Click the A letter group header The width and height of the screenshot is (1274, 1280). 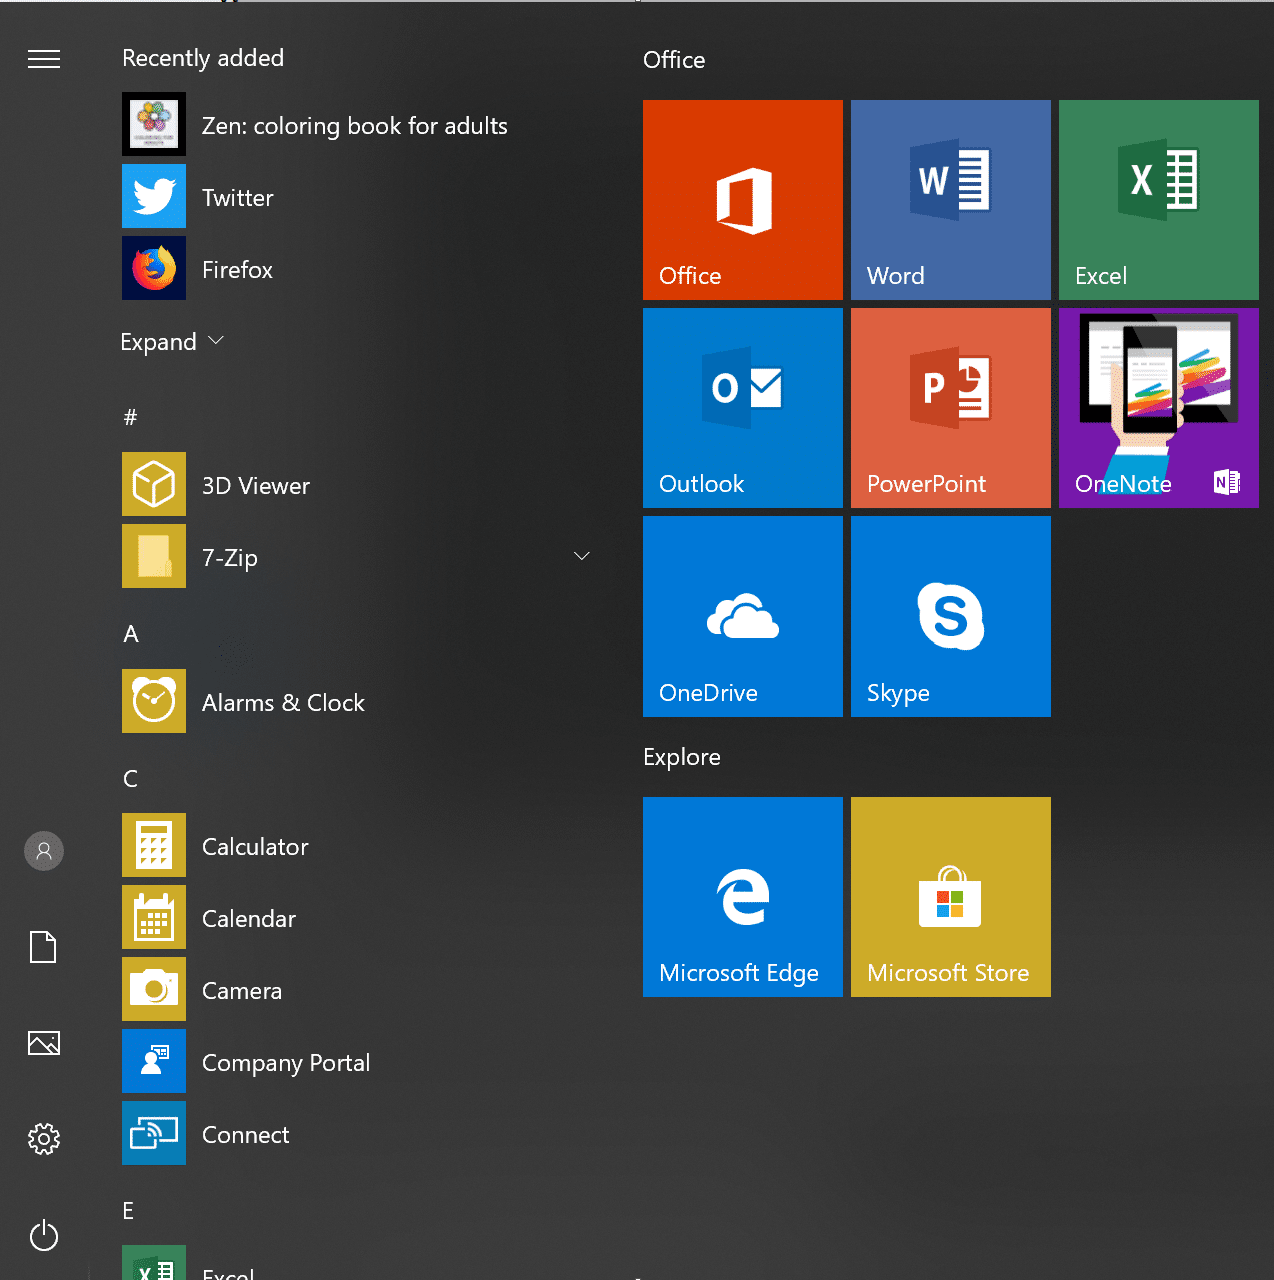click(x=131, y=634)
